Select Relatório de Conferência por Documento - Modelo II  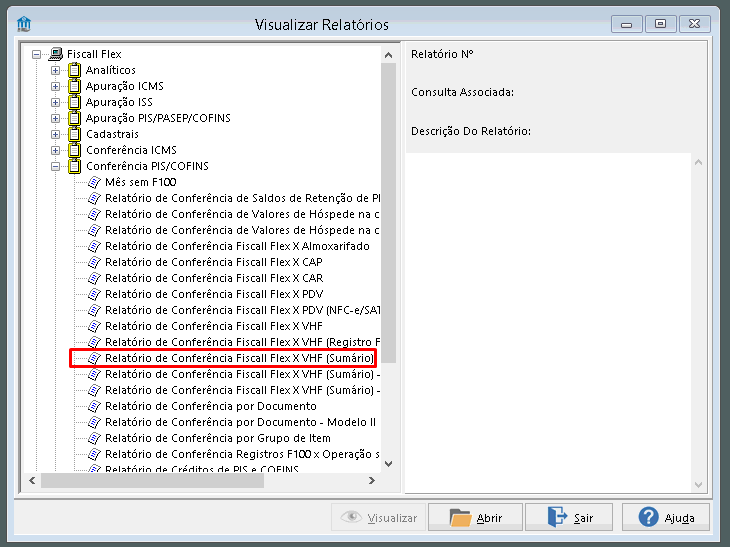(x=240, y=422)
